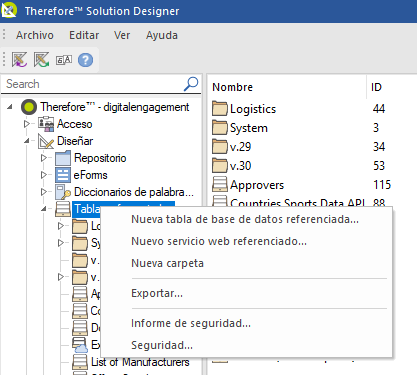The height and width of the screenshot is (375, 417).
Task: Click the referenced tables icon beside highlighted Tabla node
Action: [63, 209]
